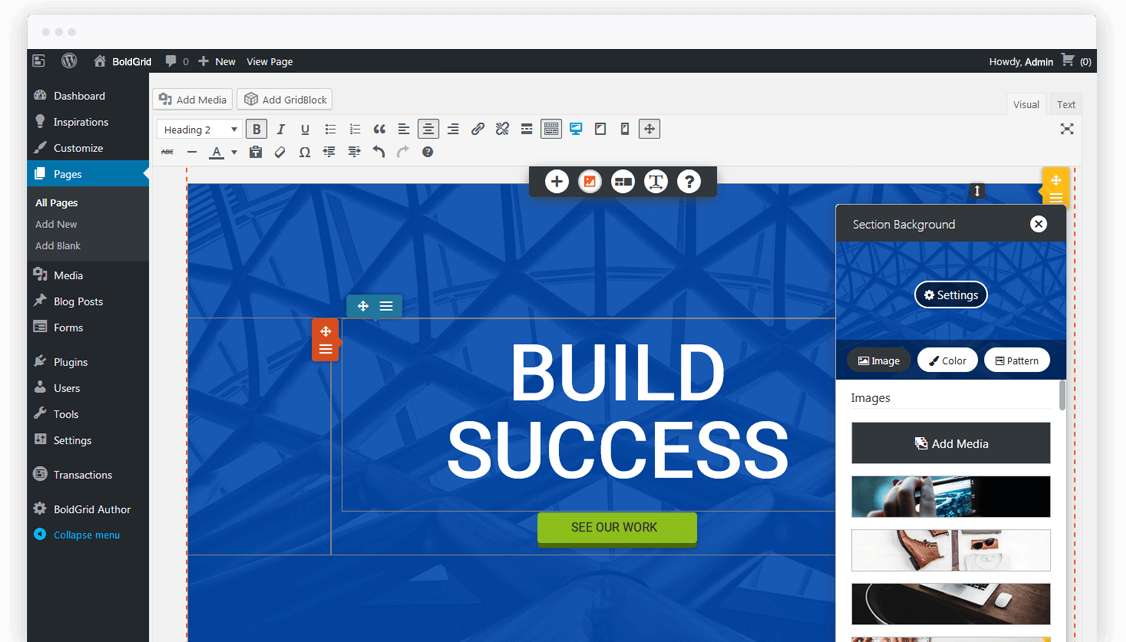Switch to the Text editor tab
1126x642 pixels.
(x=1066, y=104)
